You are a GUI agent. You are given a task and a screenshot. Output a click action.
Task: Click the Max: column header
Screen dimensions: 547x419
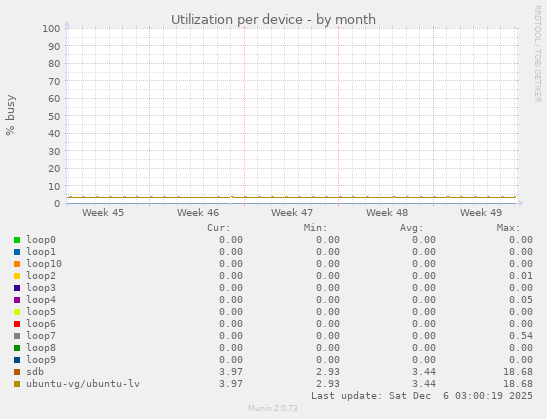pyautogui.click(x=508, y=228)
